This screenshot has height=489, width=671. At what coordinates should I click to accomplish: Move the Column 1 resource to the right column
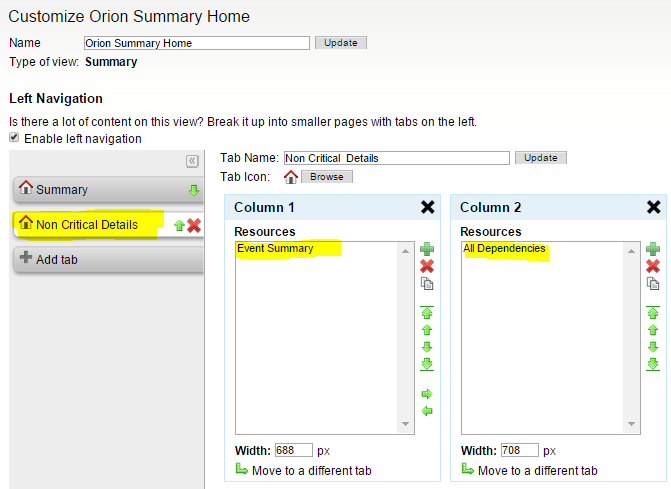coord(427,394)
